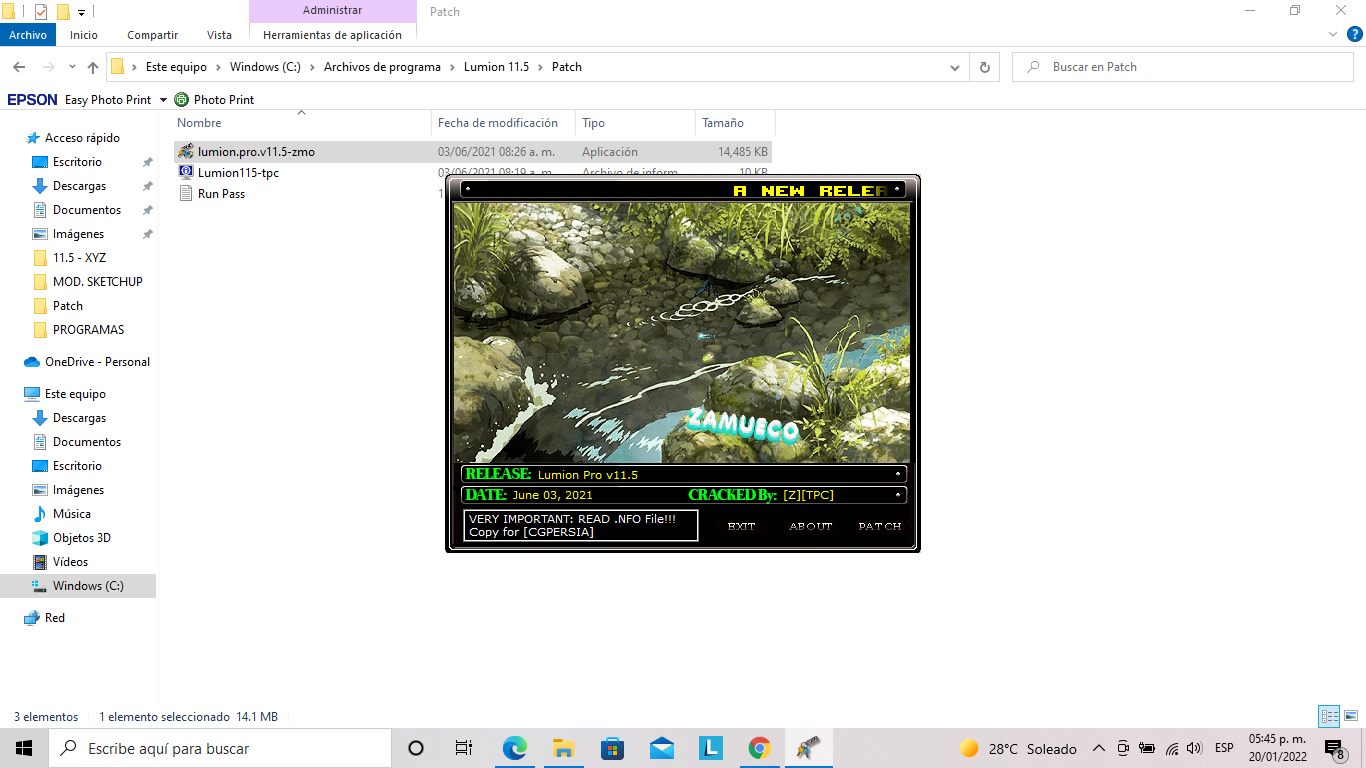Open volume control in system tray
Viewport: 1366px width, 768px height.
[x=1194, y=748]
